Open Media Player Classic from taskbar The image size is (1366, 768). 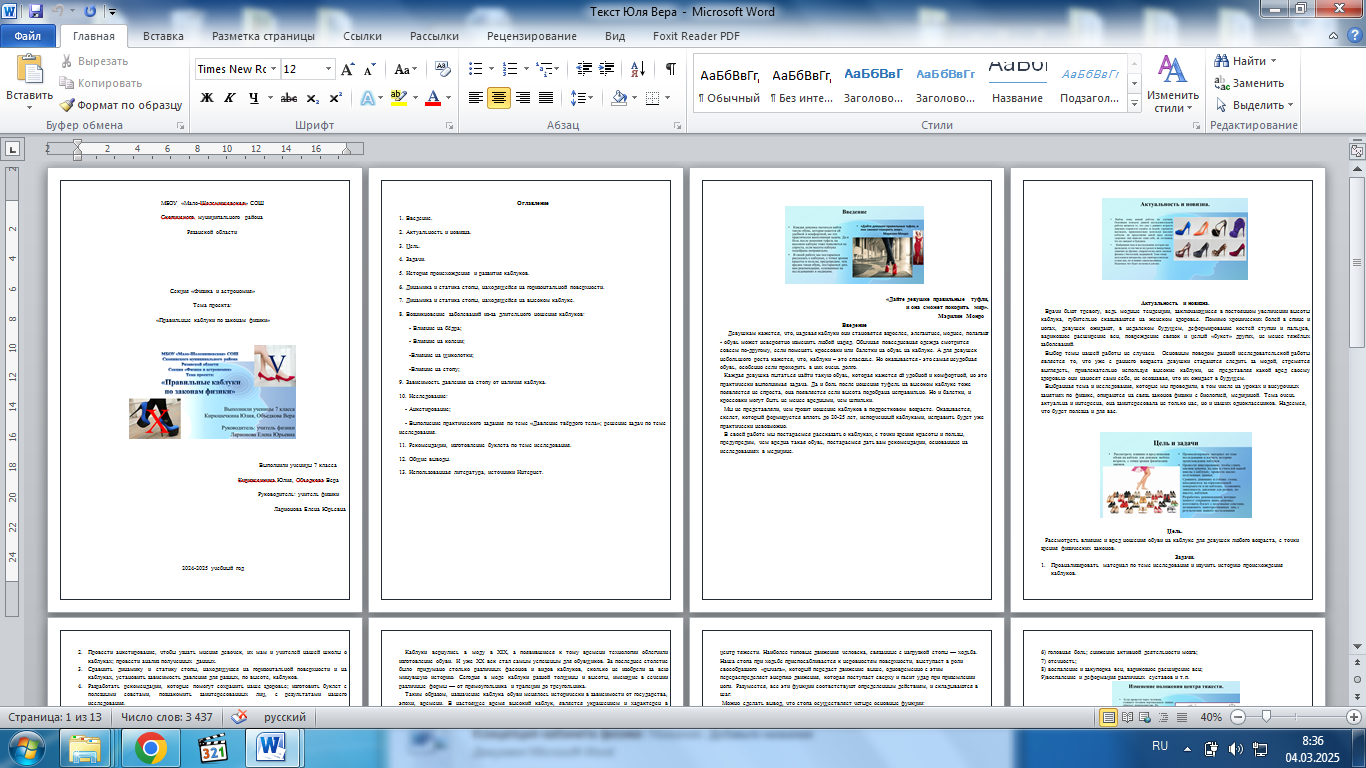(x=212, y=747)
